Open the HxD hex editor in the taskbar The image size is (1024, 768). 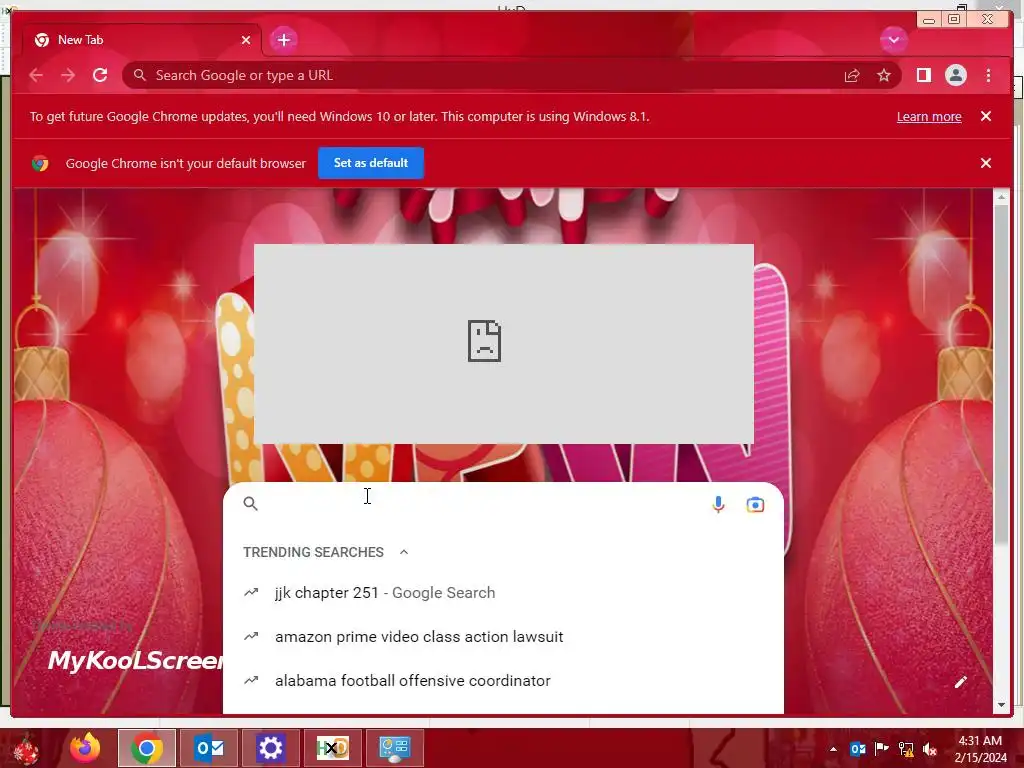tap(332, 748)
